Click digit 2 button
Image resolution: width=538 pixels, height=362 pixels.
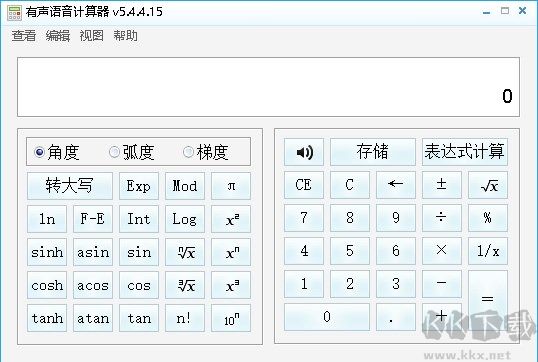click(x=350, y=284)
